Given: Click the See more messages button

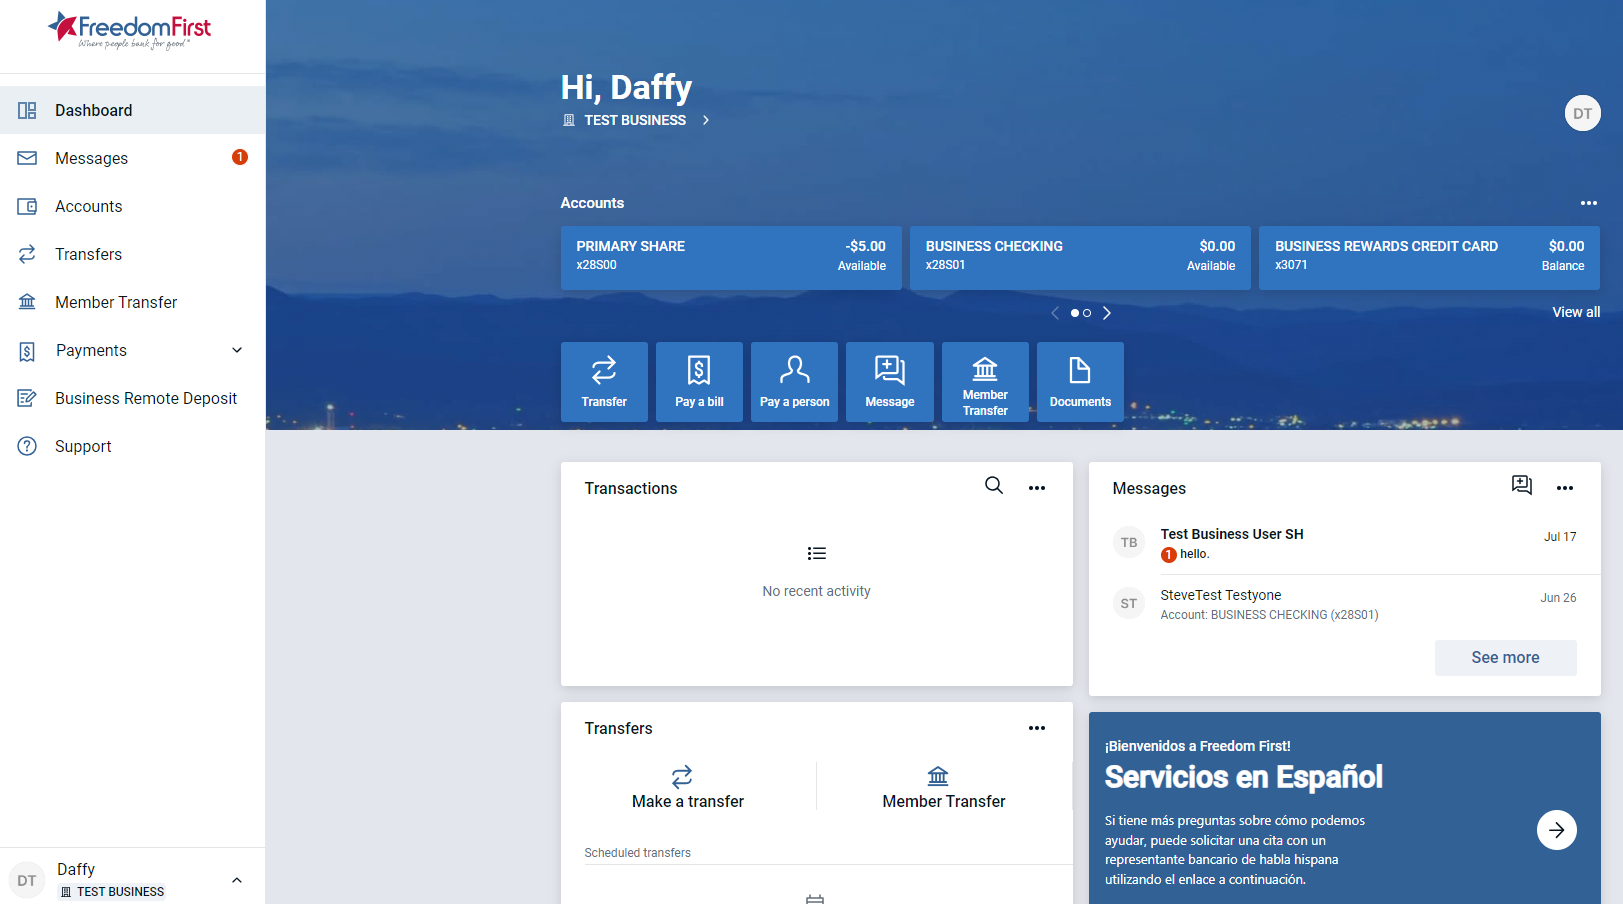Looking at the screenshot, I should pos(1505,658).
